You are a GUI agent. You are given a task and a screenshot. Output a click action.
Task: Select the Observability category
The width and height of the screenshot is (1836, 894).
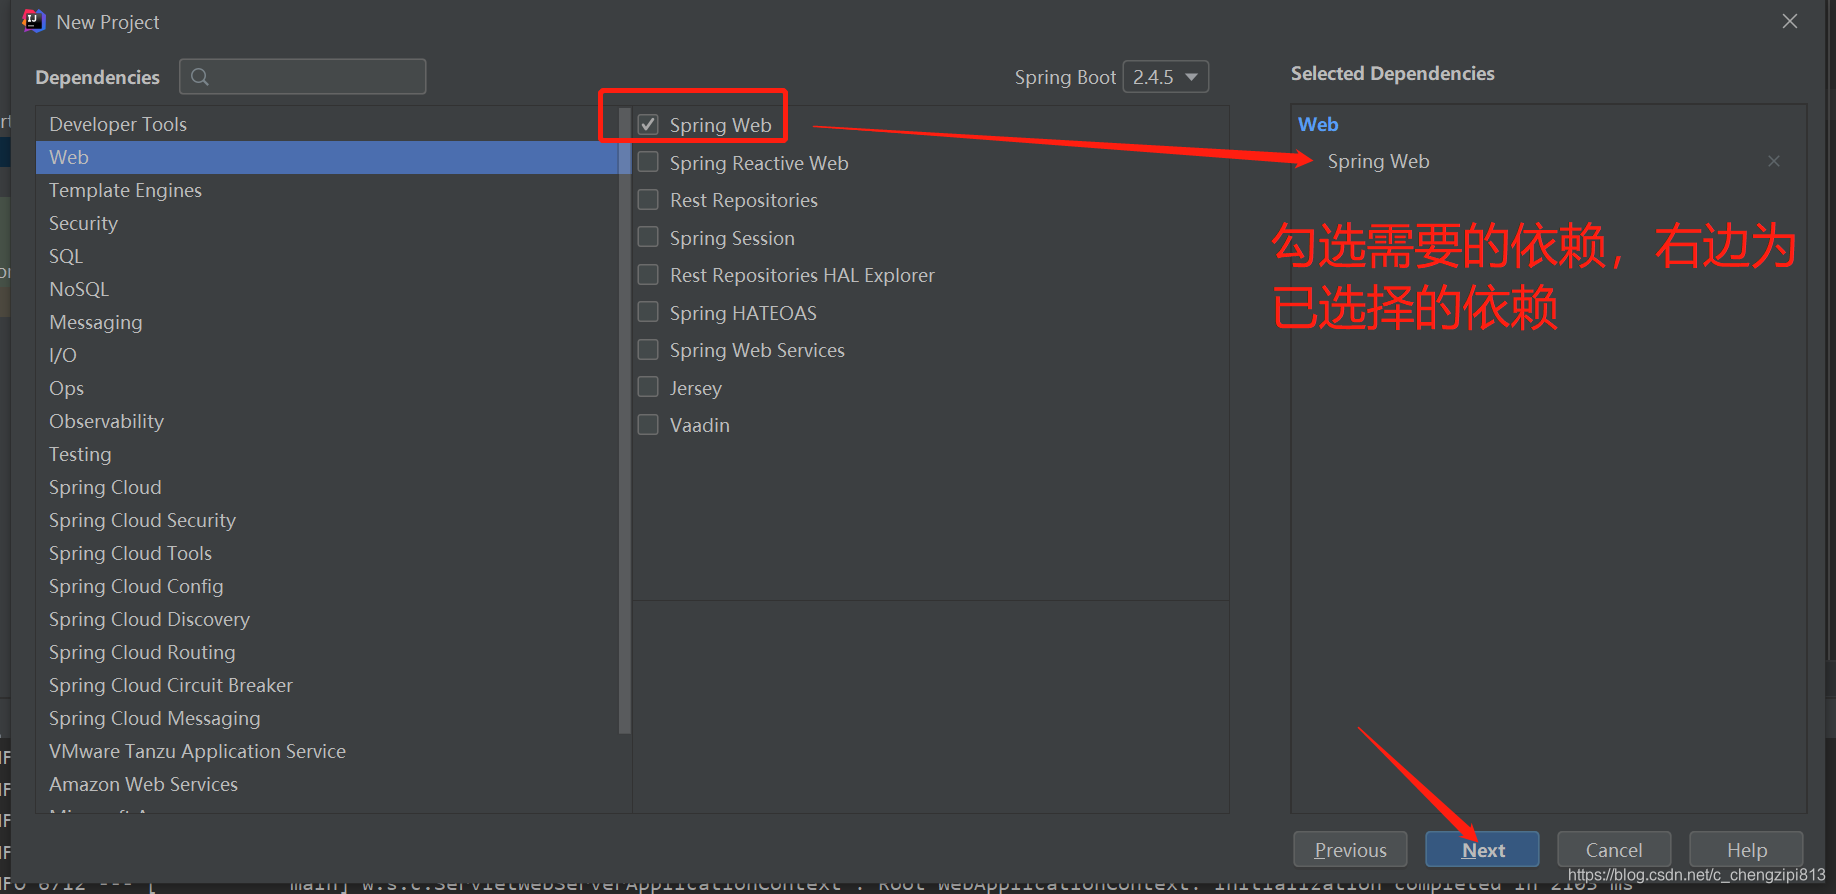pos(327,421)
